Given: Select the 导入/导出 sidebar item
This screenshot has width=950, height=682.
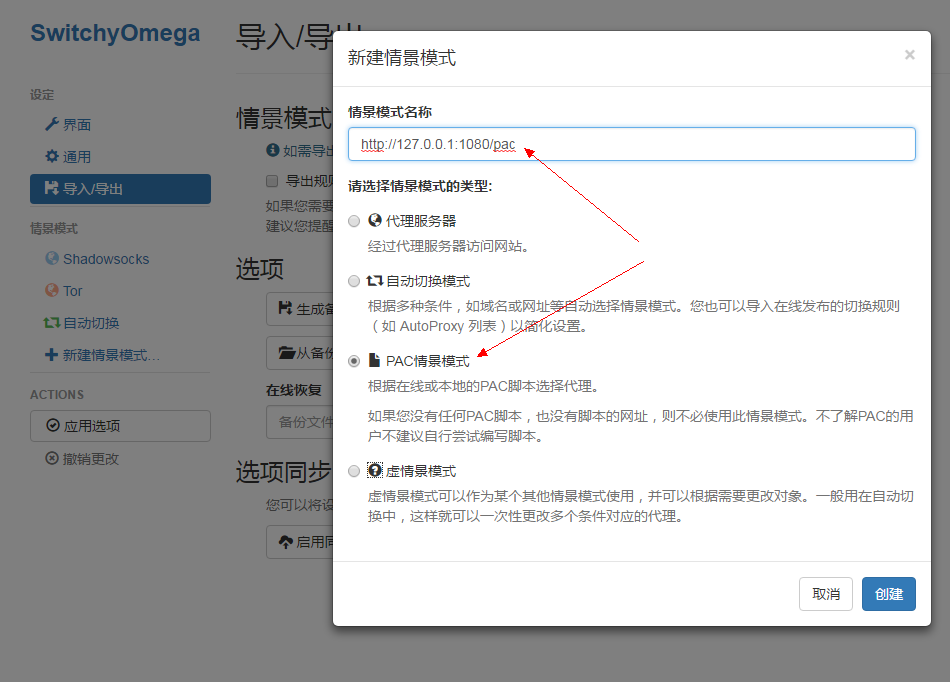Looking at the screenshot, I should 121,189.
